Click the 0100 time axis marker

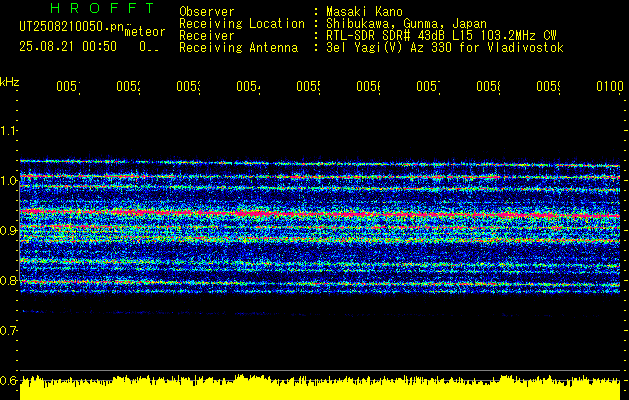point(610,87)
